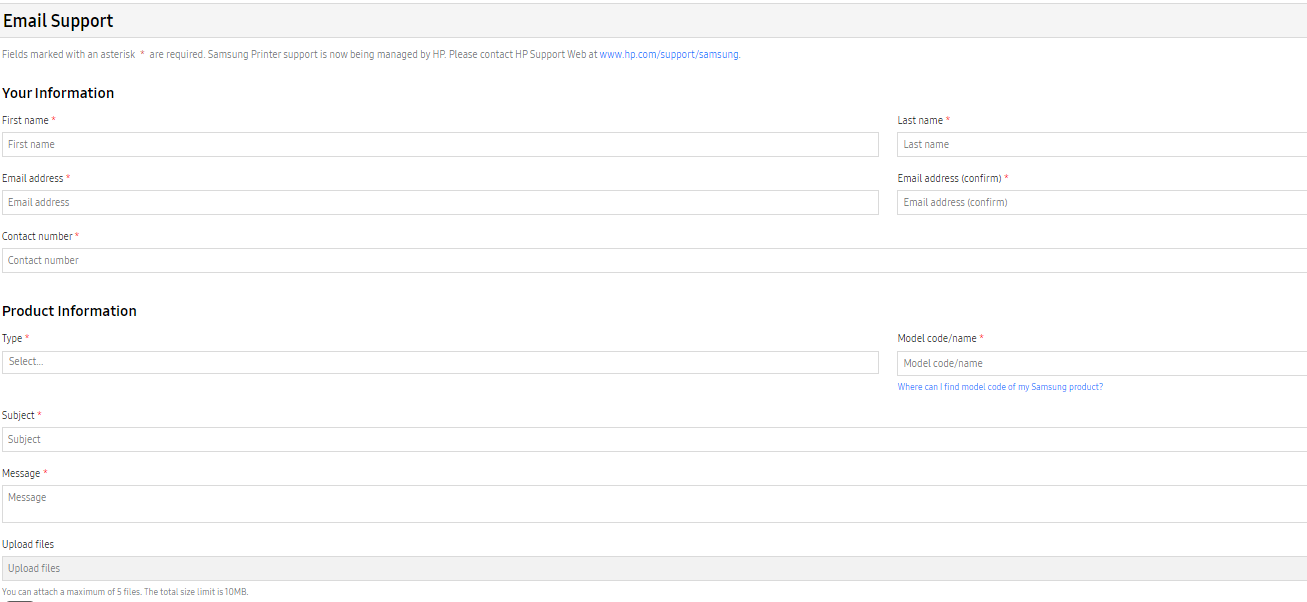Focus the Email address text box

click(440, 202)
